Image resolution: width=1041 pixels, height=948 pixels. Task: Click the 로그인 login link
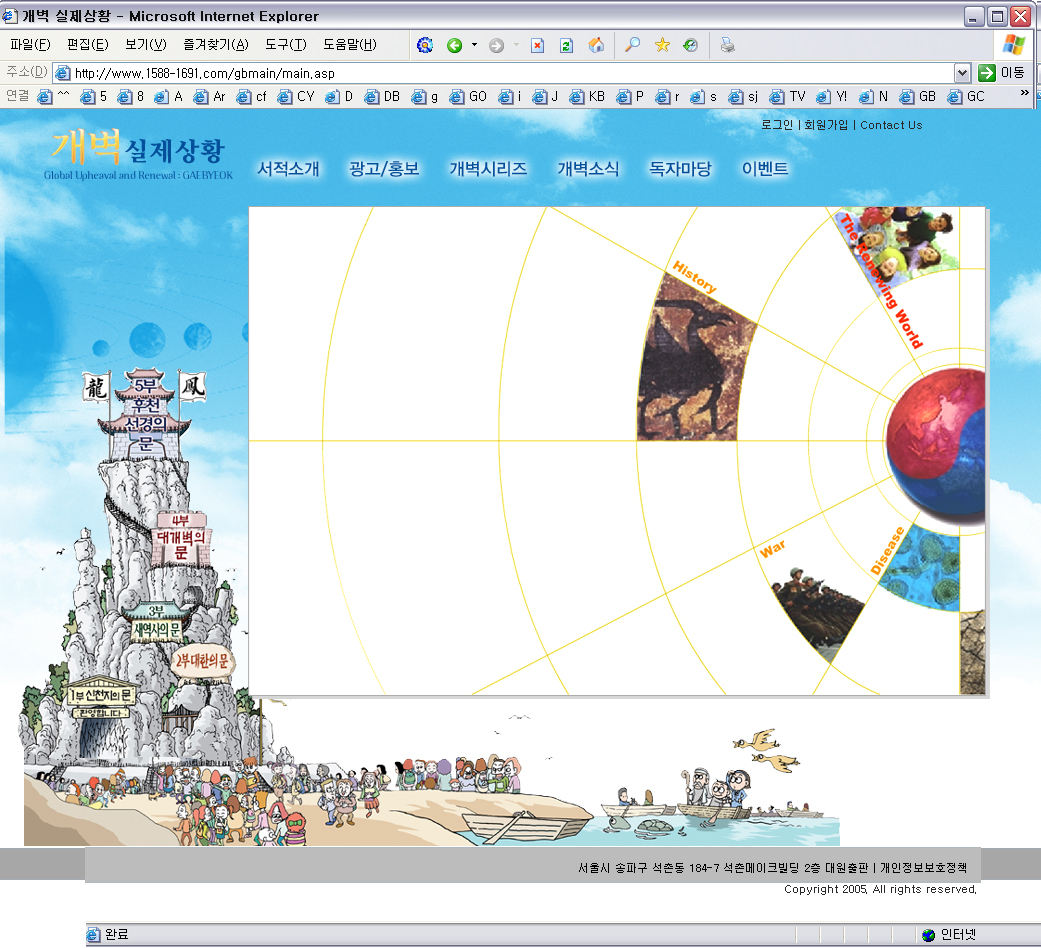click(x=777, y=125)
